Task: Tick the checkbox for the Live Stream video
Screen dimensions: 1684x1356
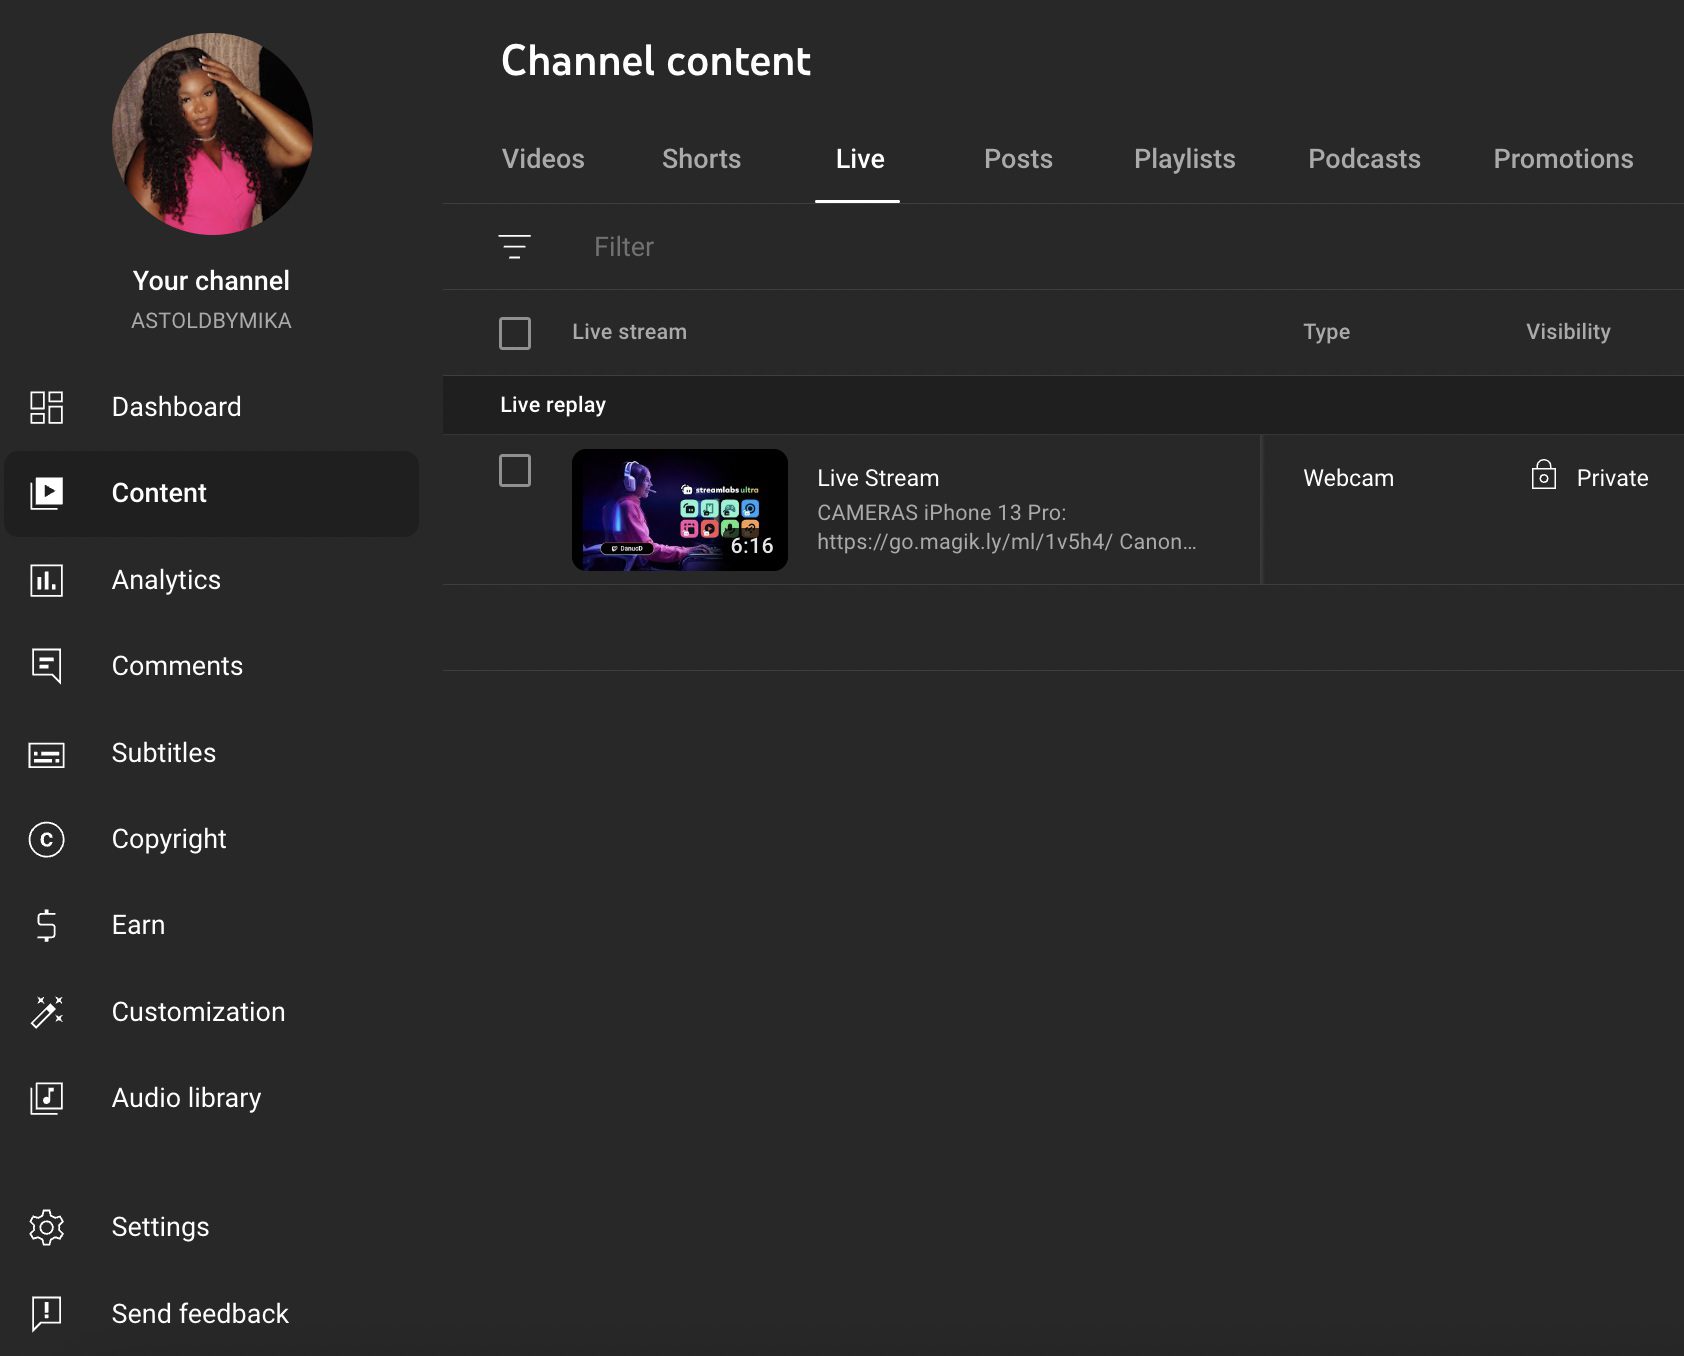Action: point(515,470)
